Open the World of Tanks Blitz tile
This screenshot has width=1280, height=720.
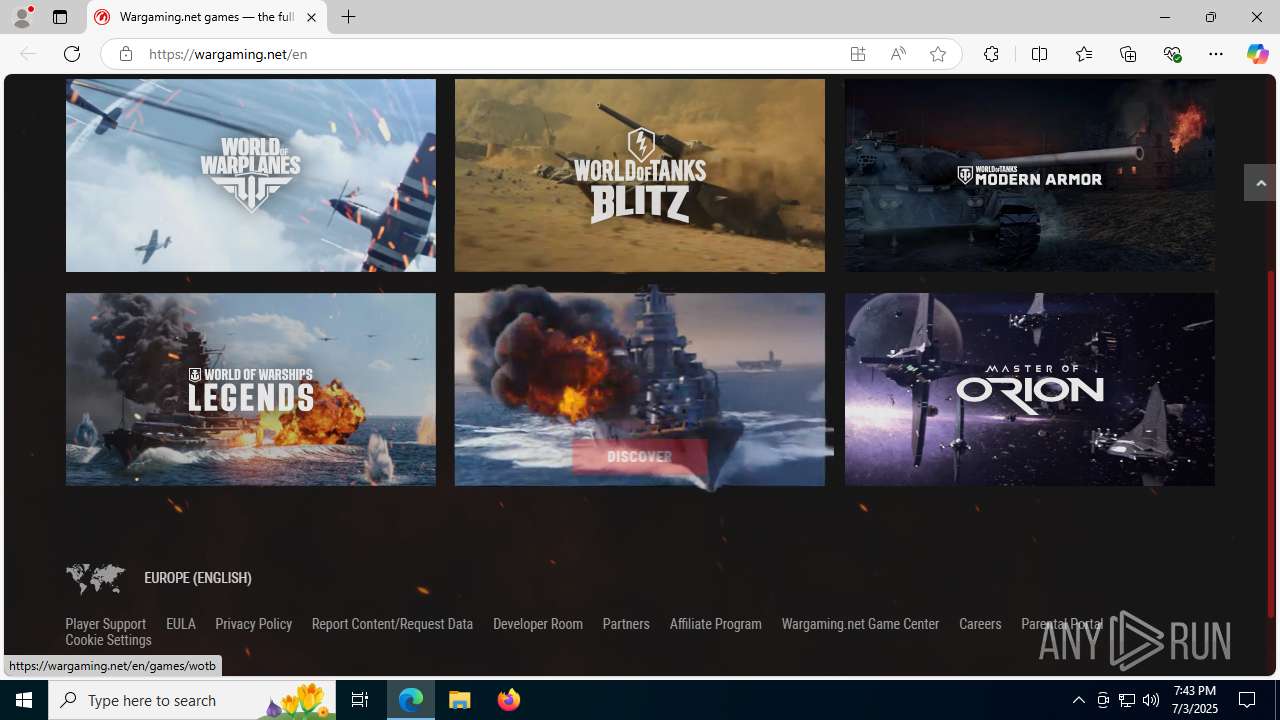tap(640, 175)
